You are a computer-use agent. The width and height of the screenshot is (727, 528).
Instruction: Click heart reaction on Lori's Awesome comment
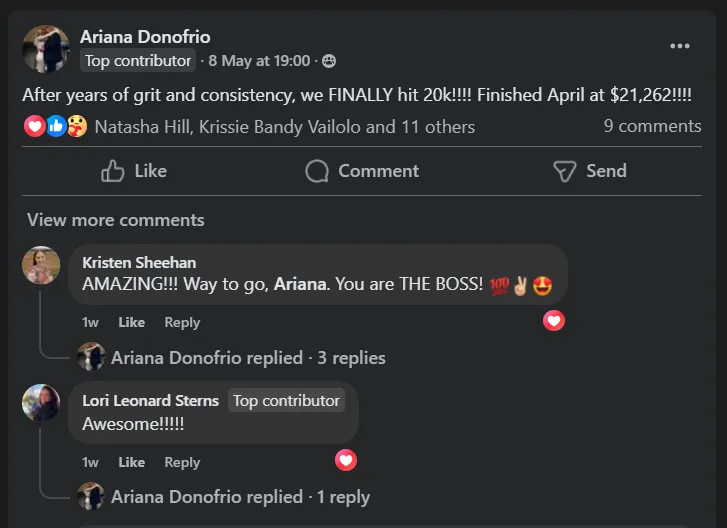pyautogui.click(x=346, y=460)
